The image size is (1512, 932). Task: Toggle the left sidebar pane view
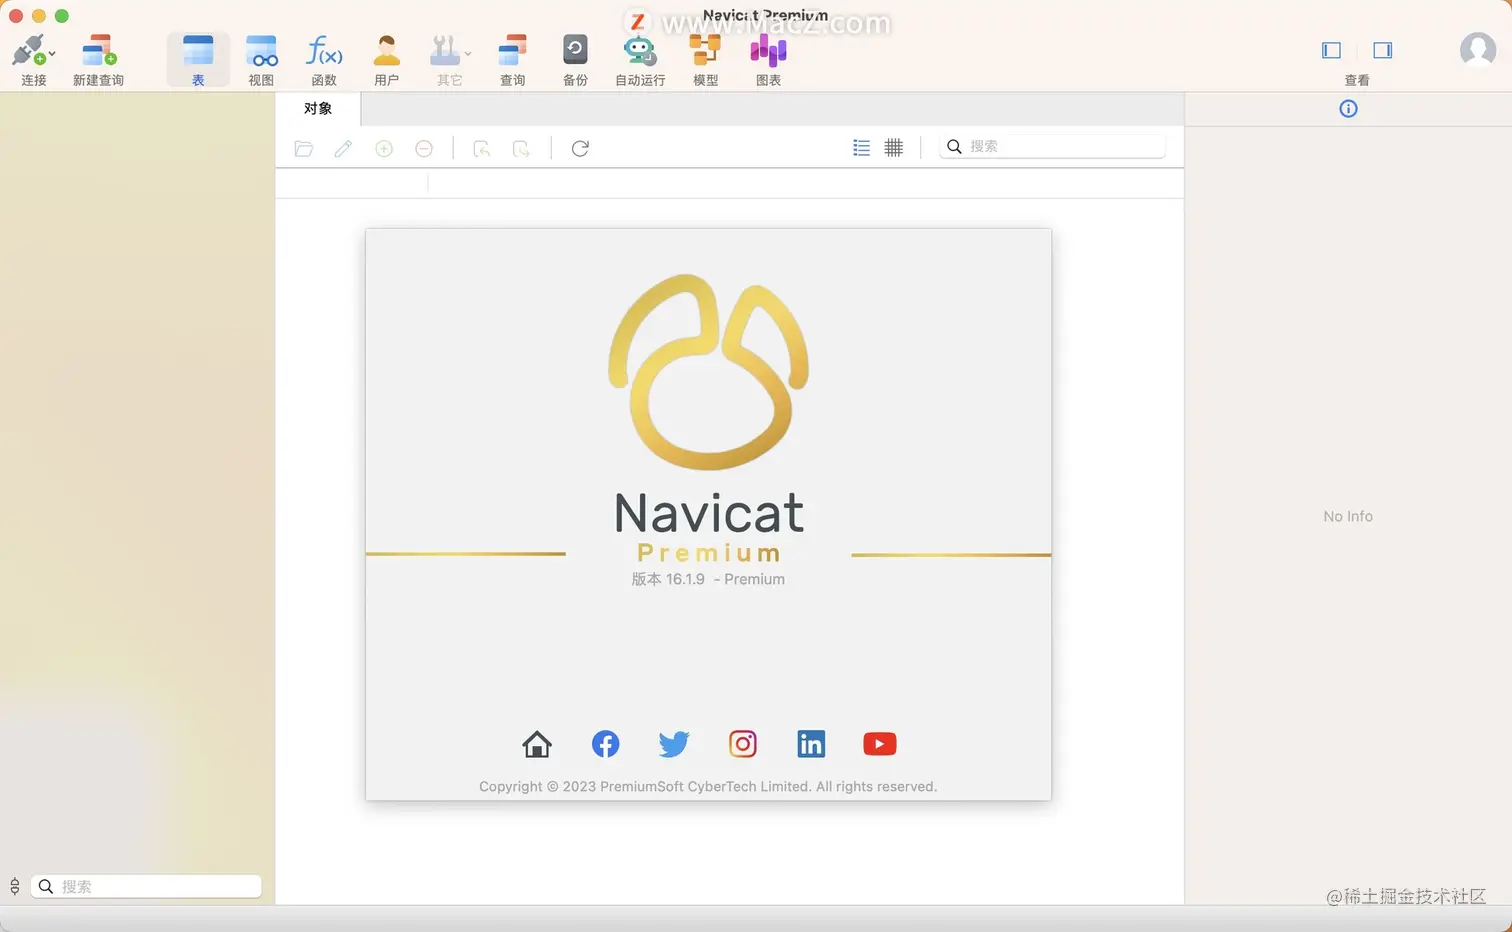coord(1331,50)
